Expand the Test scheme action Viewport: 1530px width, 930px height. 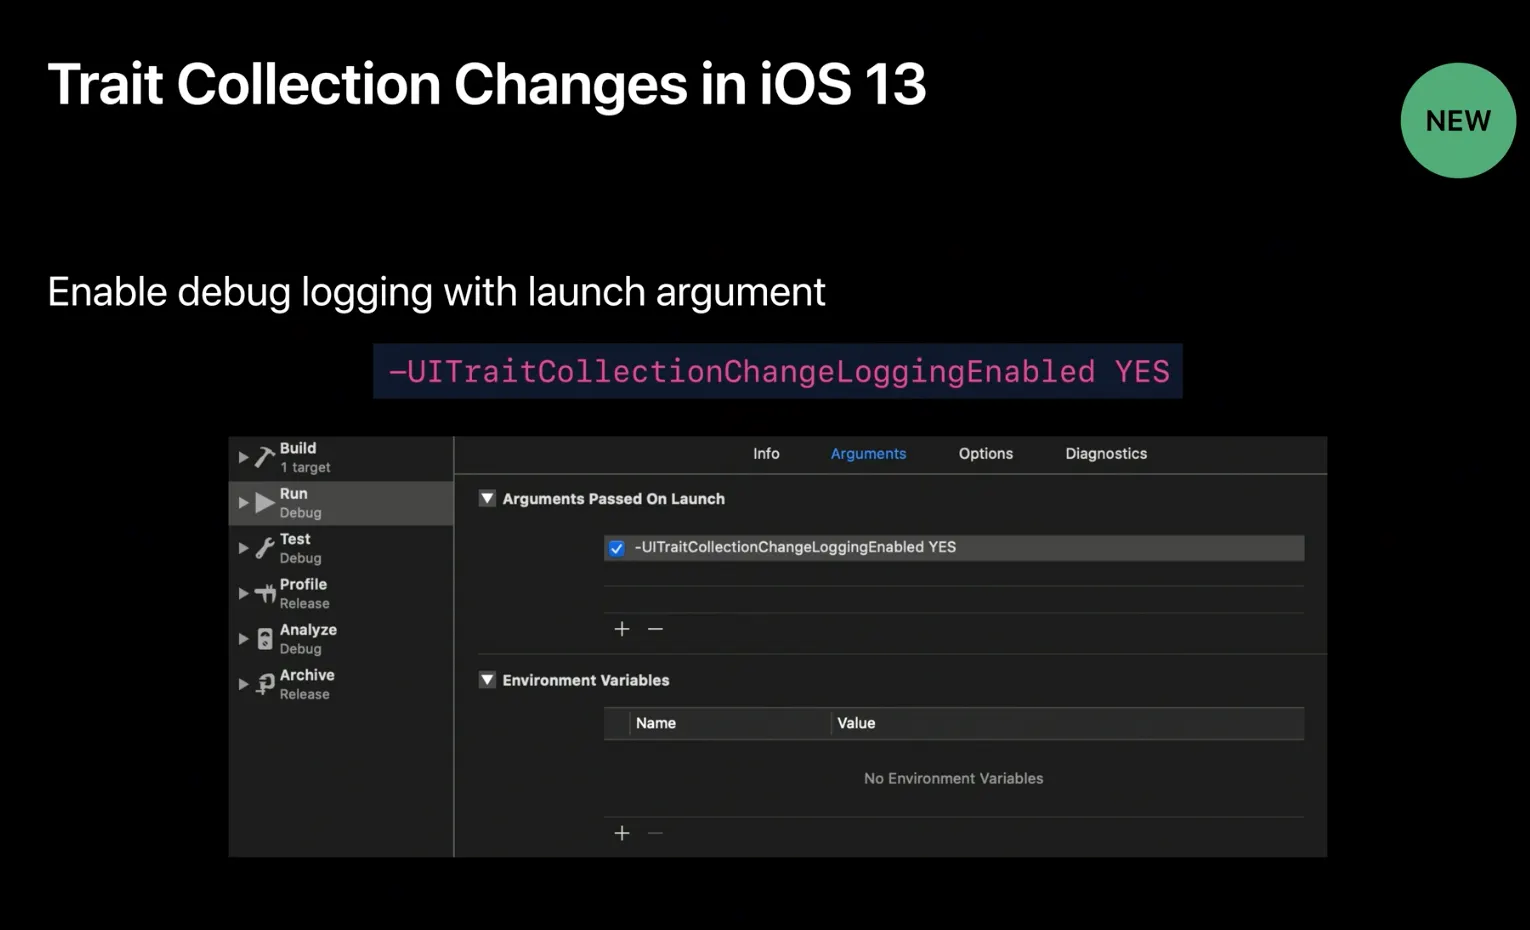[x=243, y=548]
